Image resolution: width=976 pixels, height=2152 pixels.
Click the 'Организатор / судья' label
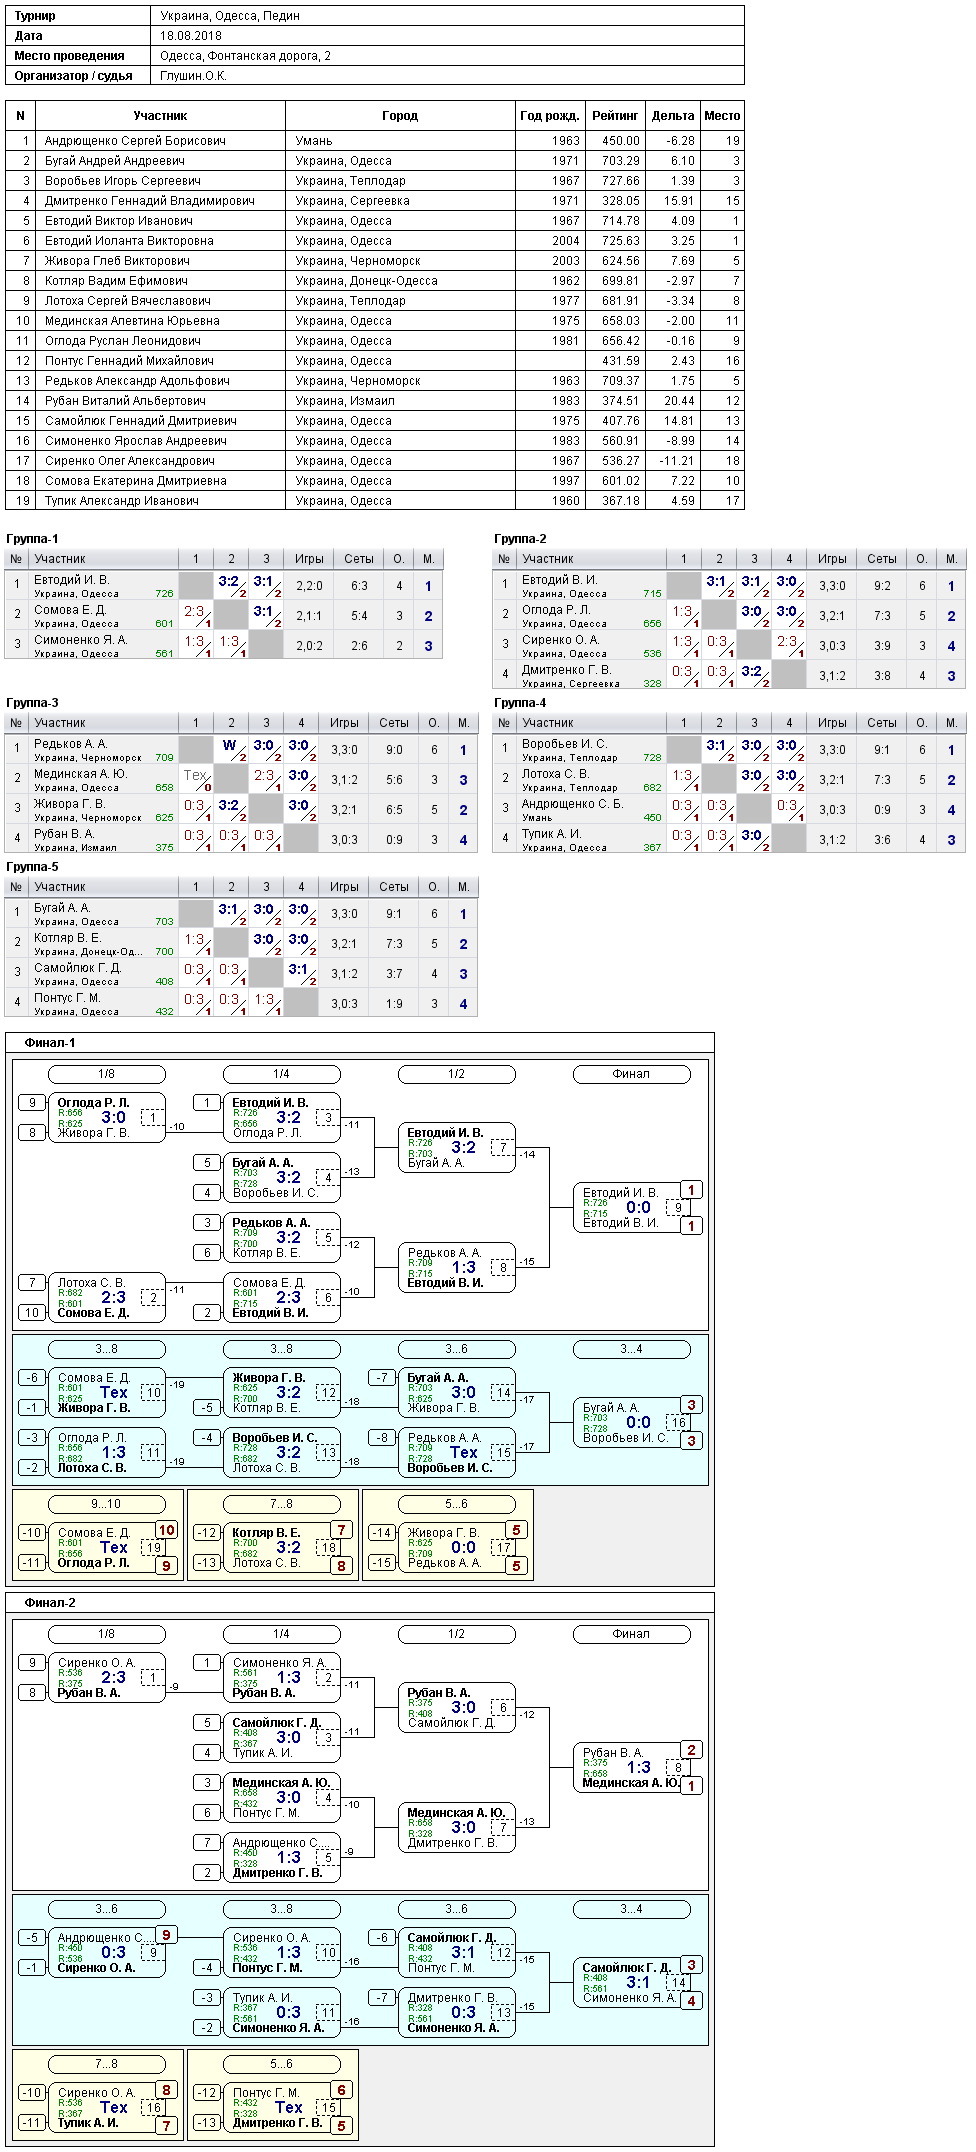tap(74, 76)
